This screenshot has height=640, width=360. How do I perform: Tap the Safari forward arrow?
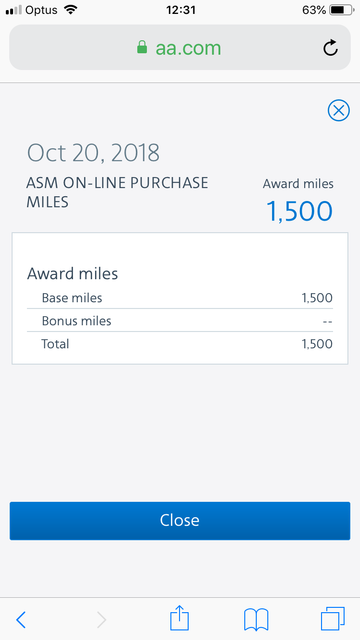pyautogui.click(x=101, y=620)
